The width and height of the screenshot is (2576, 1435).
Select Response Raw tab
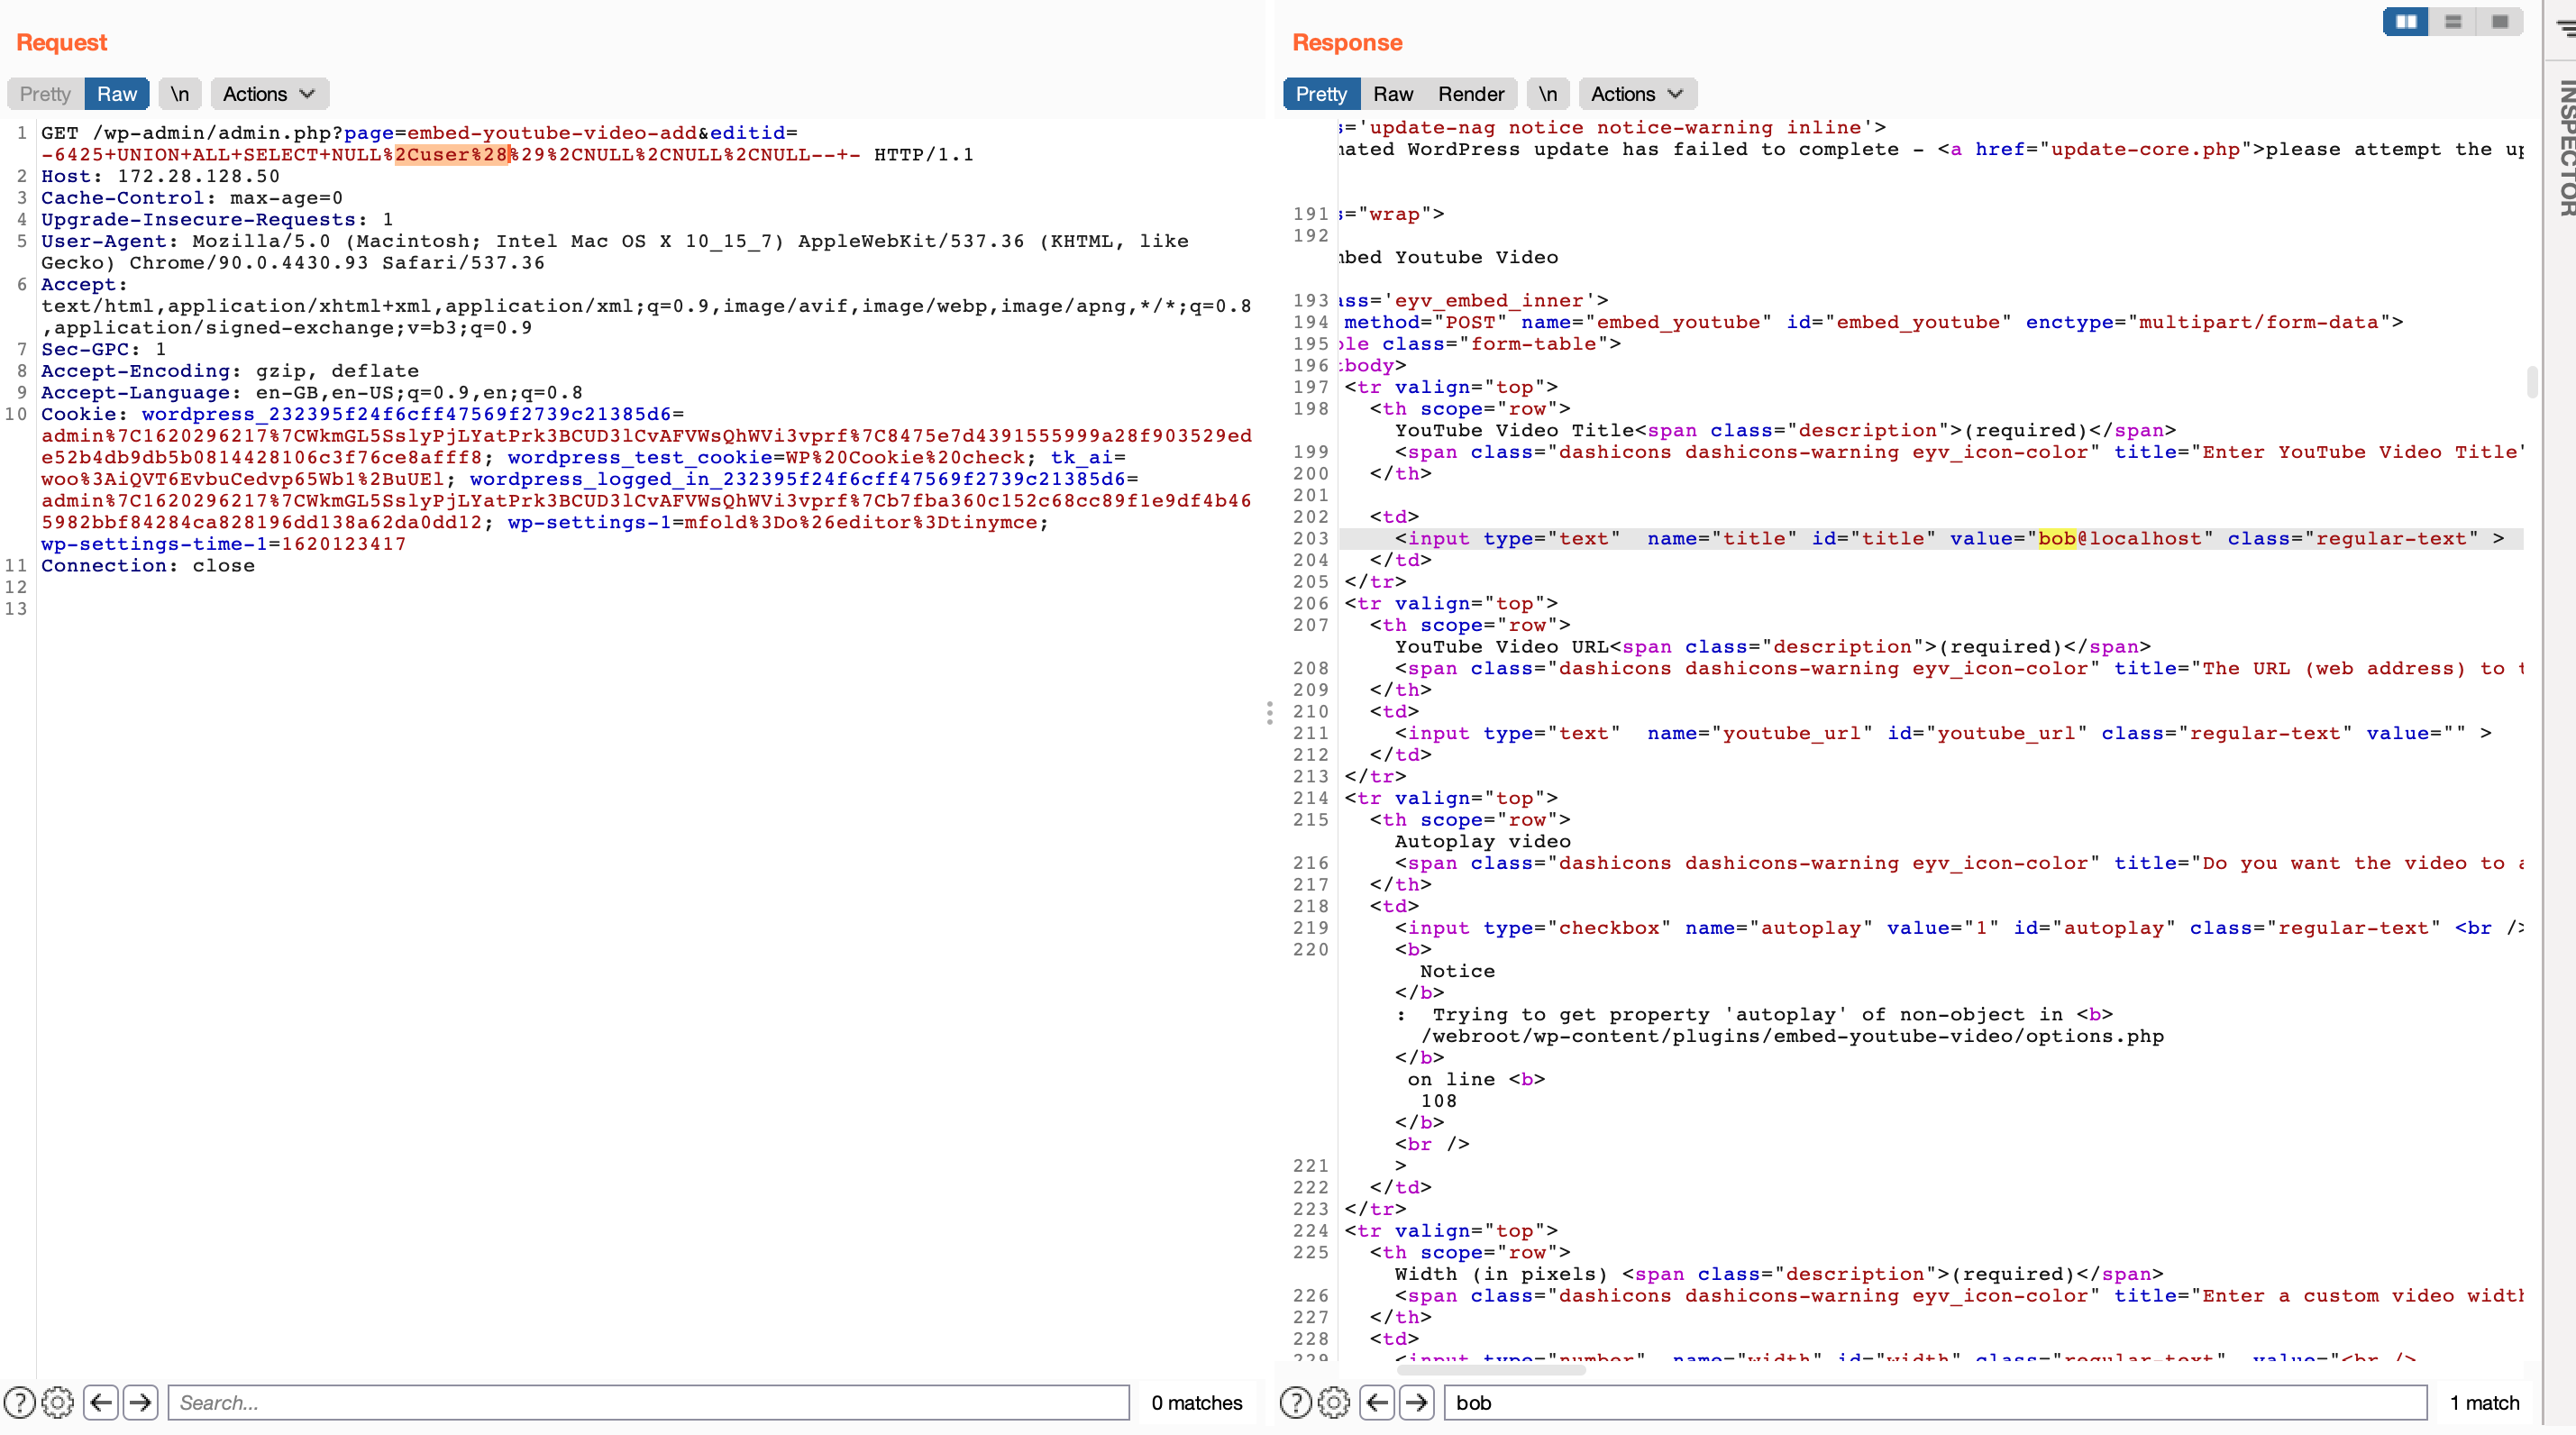click(1393, 94)
